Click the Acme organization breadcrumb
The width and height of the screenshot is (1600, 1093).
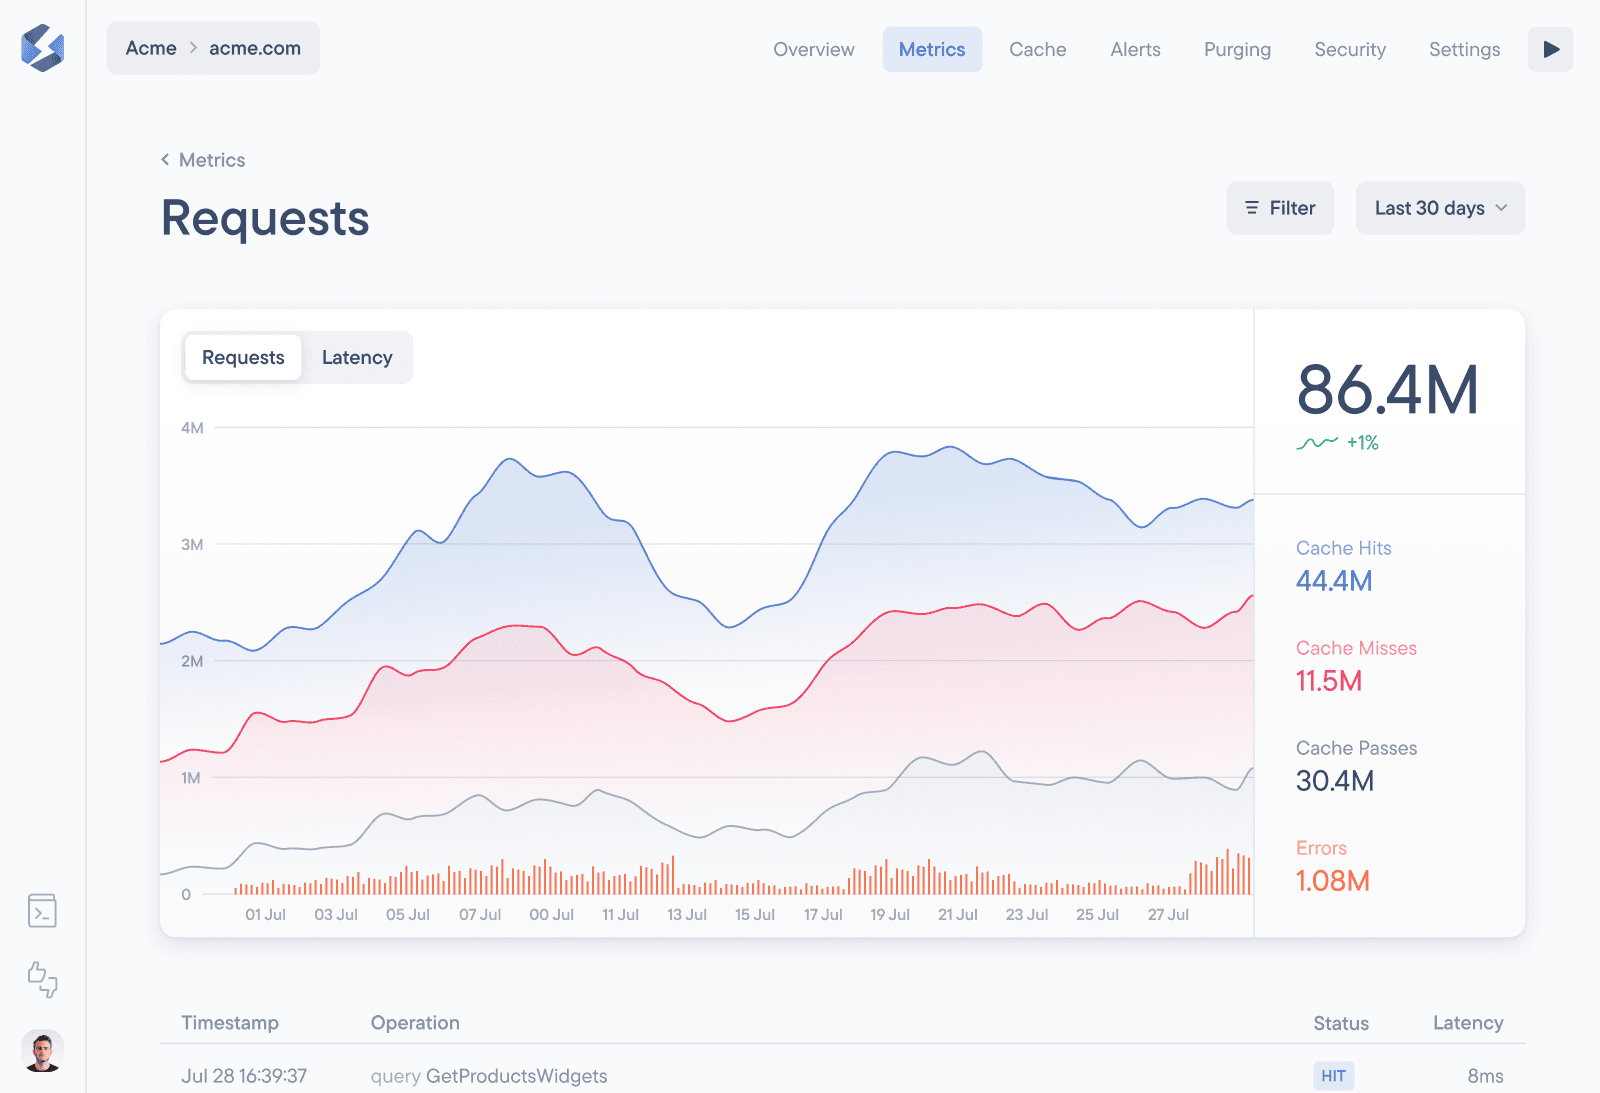151,48
